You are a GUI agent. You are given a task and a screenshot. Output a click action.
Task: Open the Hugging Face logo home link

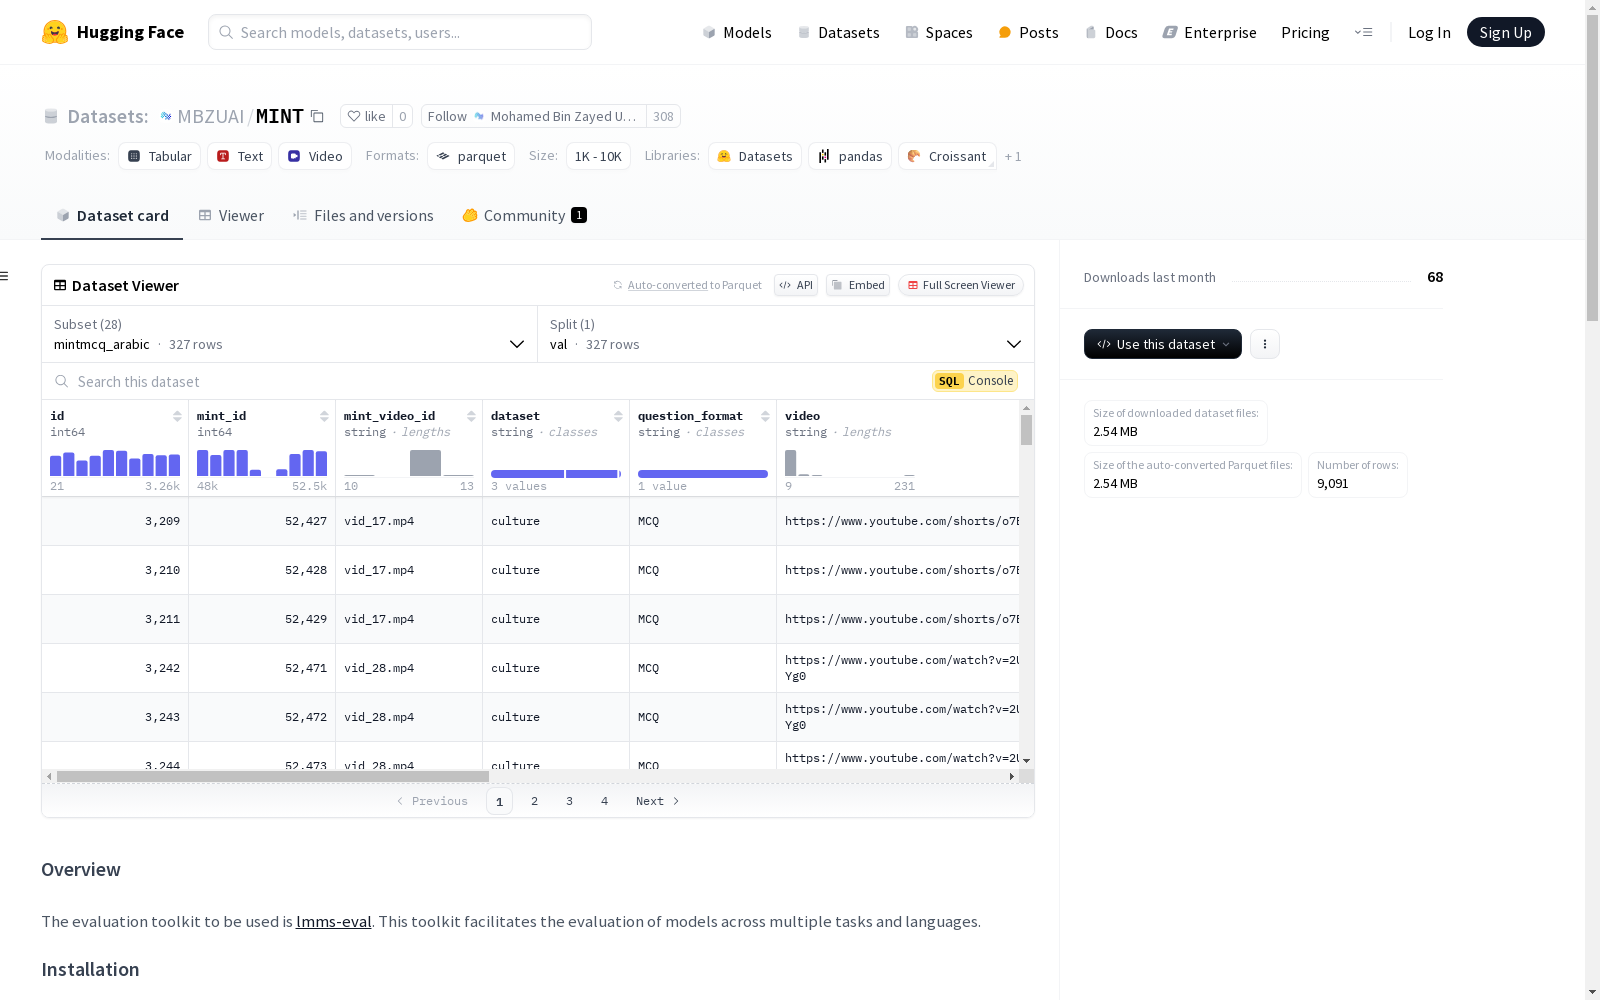click(113, 32)
